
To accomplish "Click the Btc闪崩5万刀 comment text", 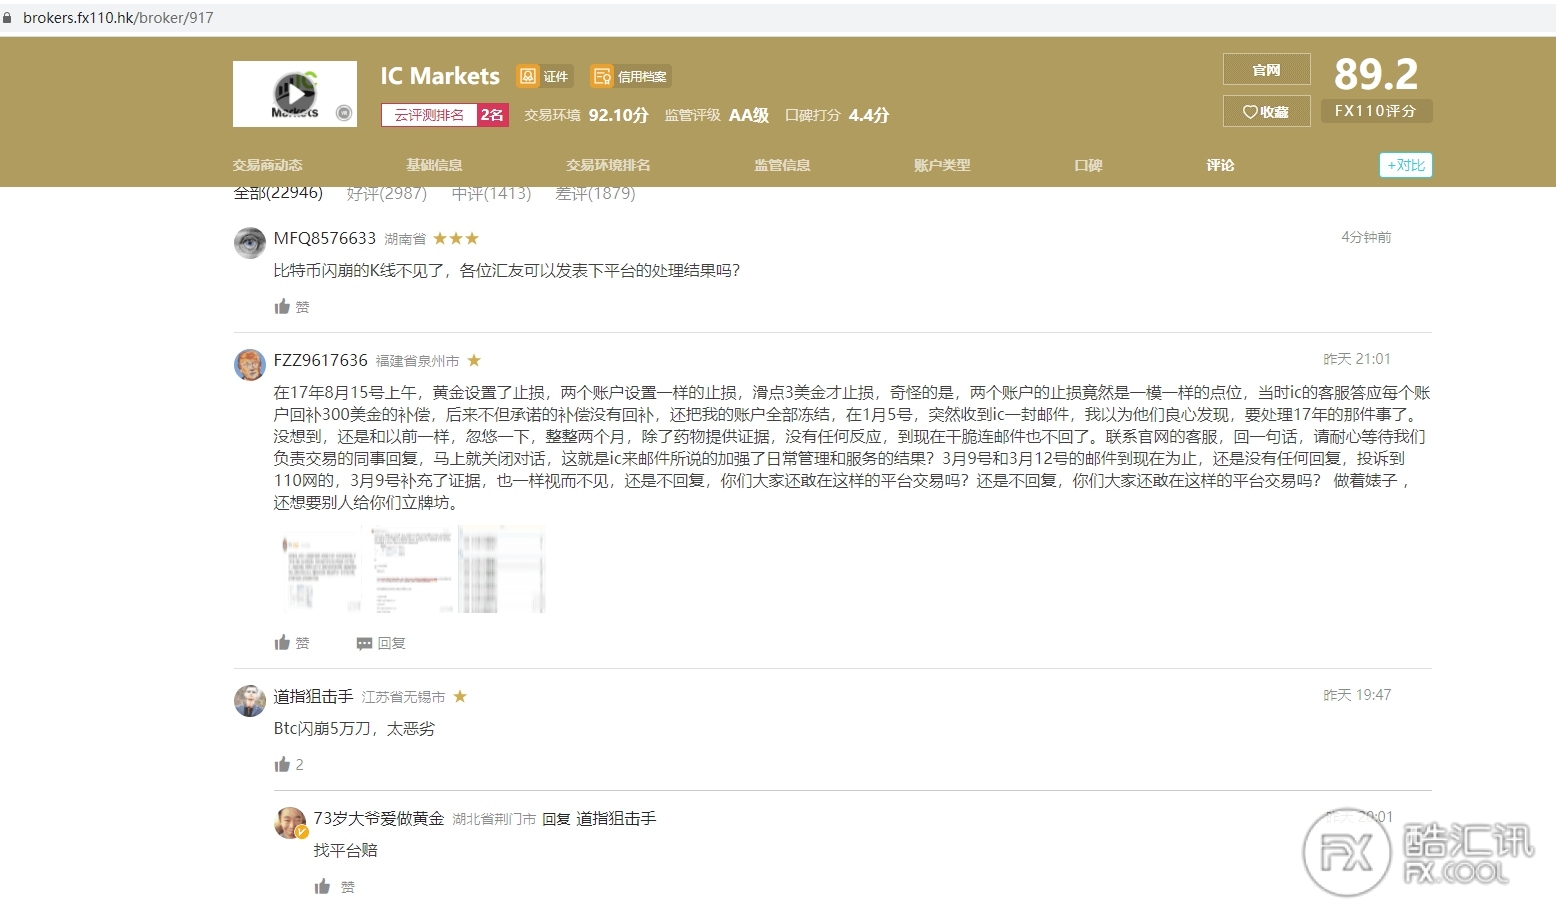I will [354, 729].
